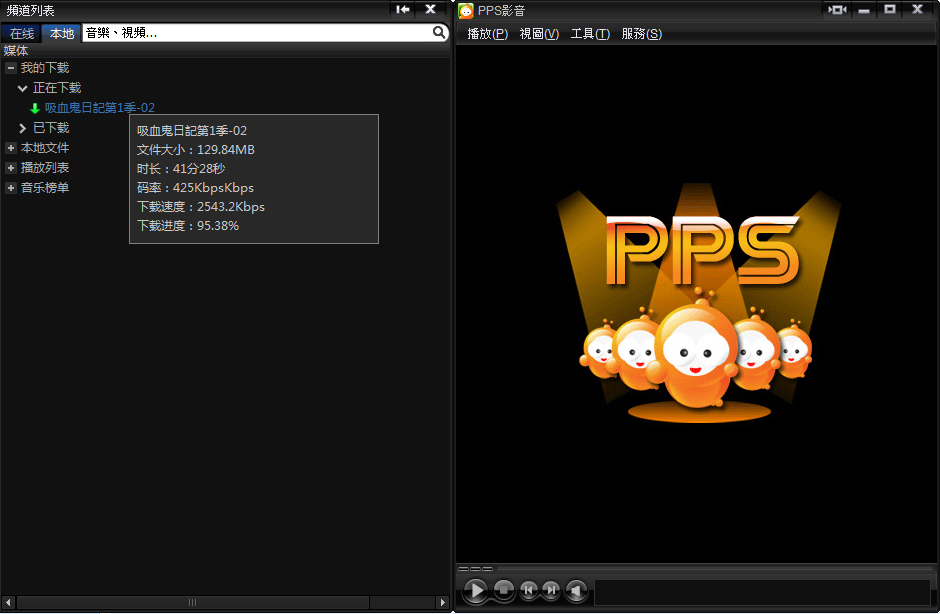Open the 服務(S) menu

click(641, 34)
